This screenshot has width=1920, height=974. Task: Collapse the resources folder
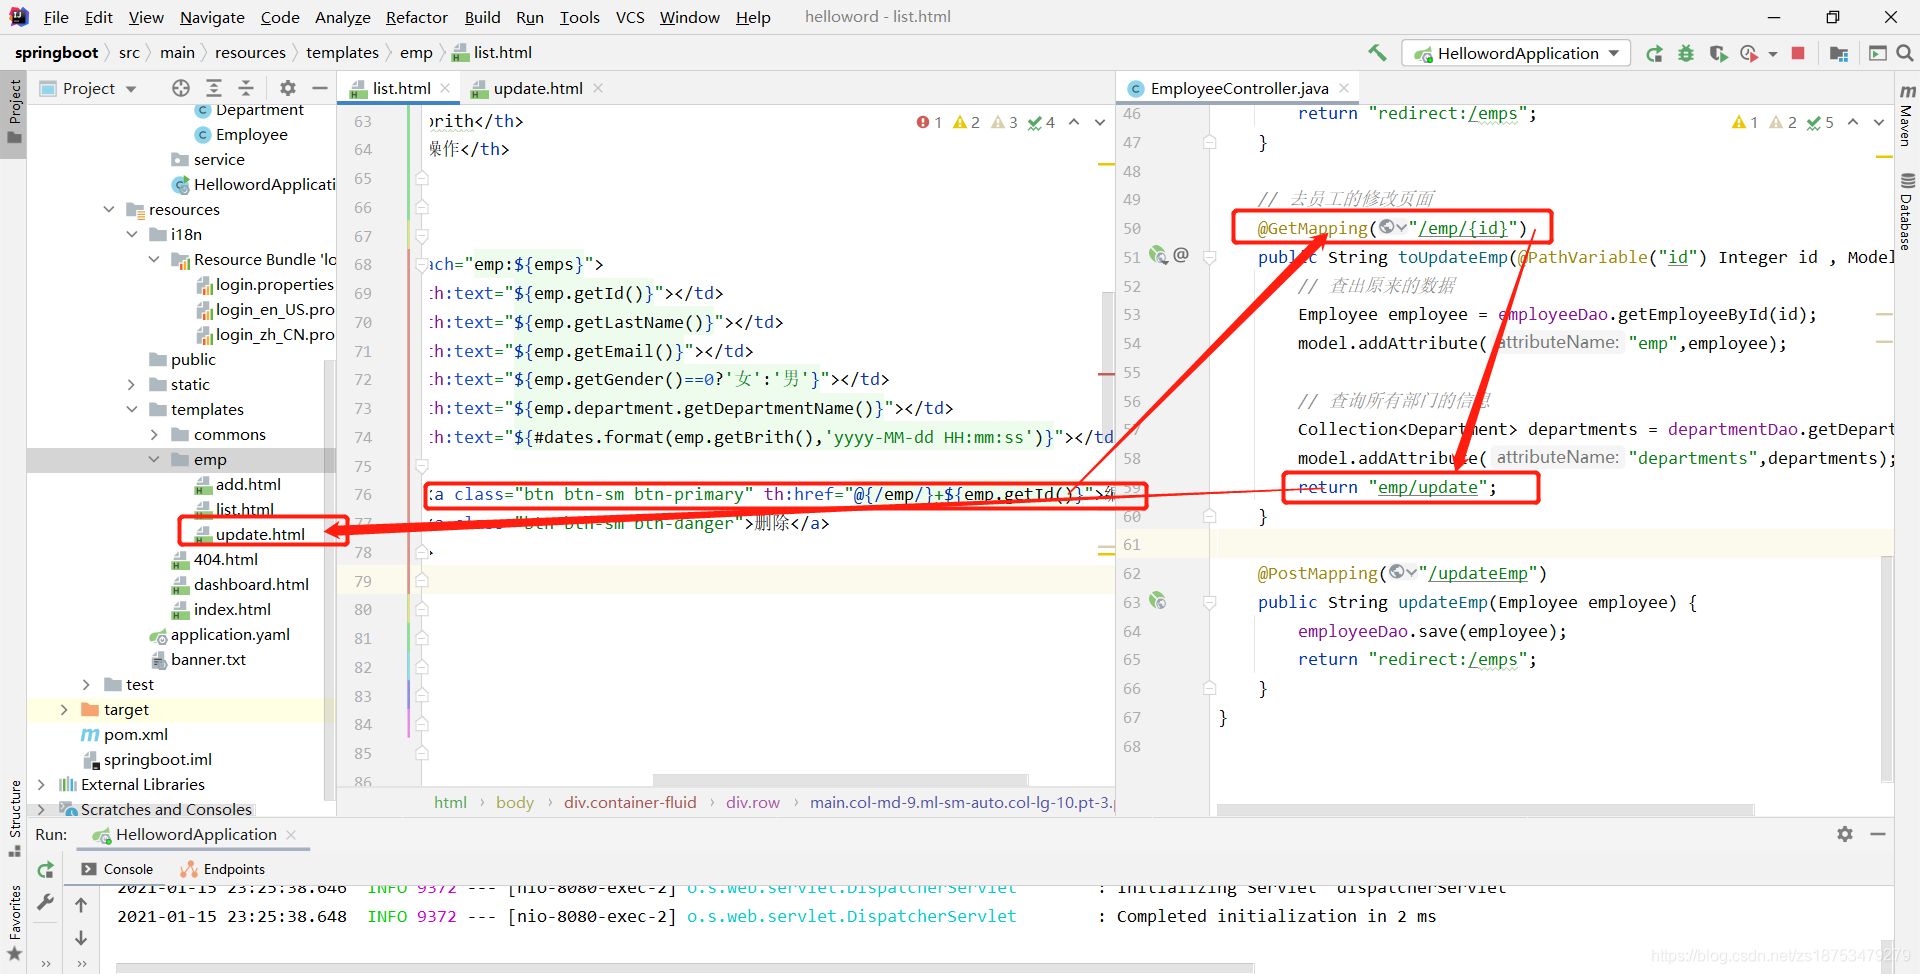click(x=109, y=209)
